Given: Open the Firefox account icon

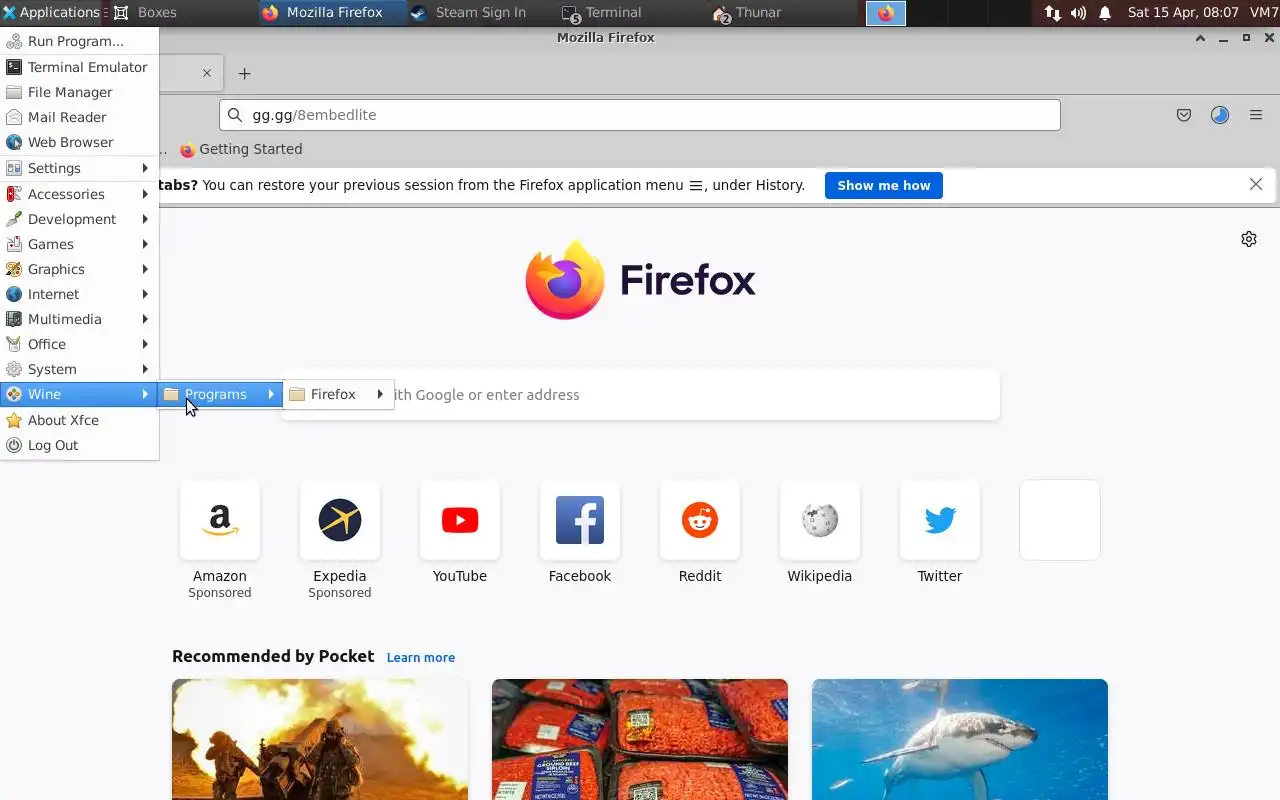Looking at the screenshot, I should pyautogui.click(x=1220, y=115).
